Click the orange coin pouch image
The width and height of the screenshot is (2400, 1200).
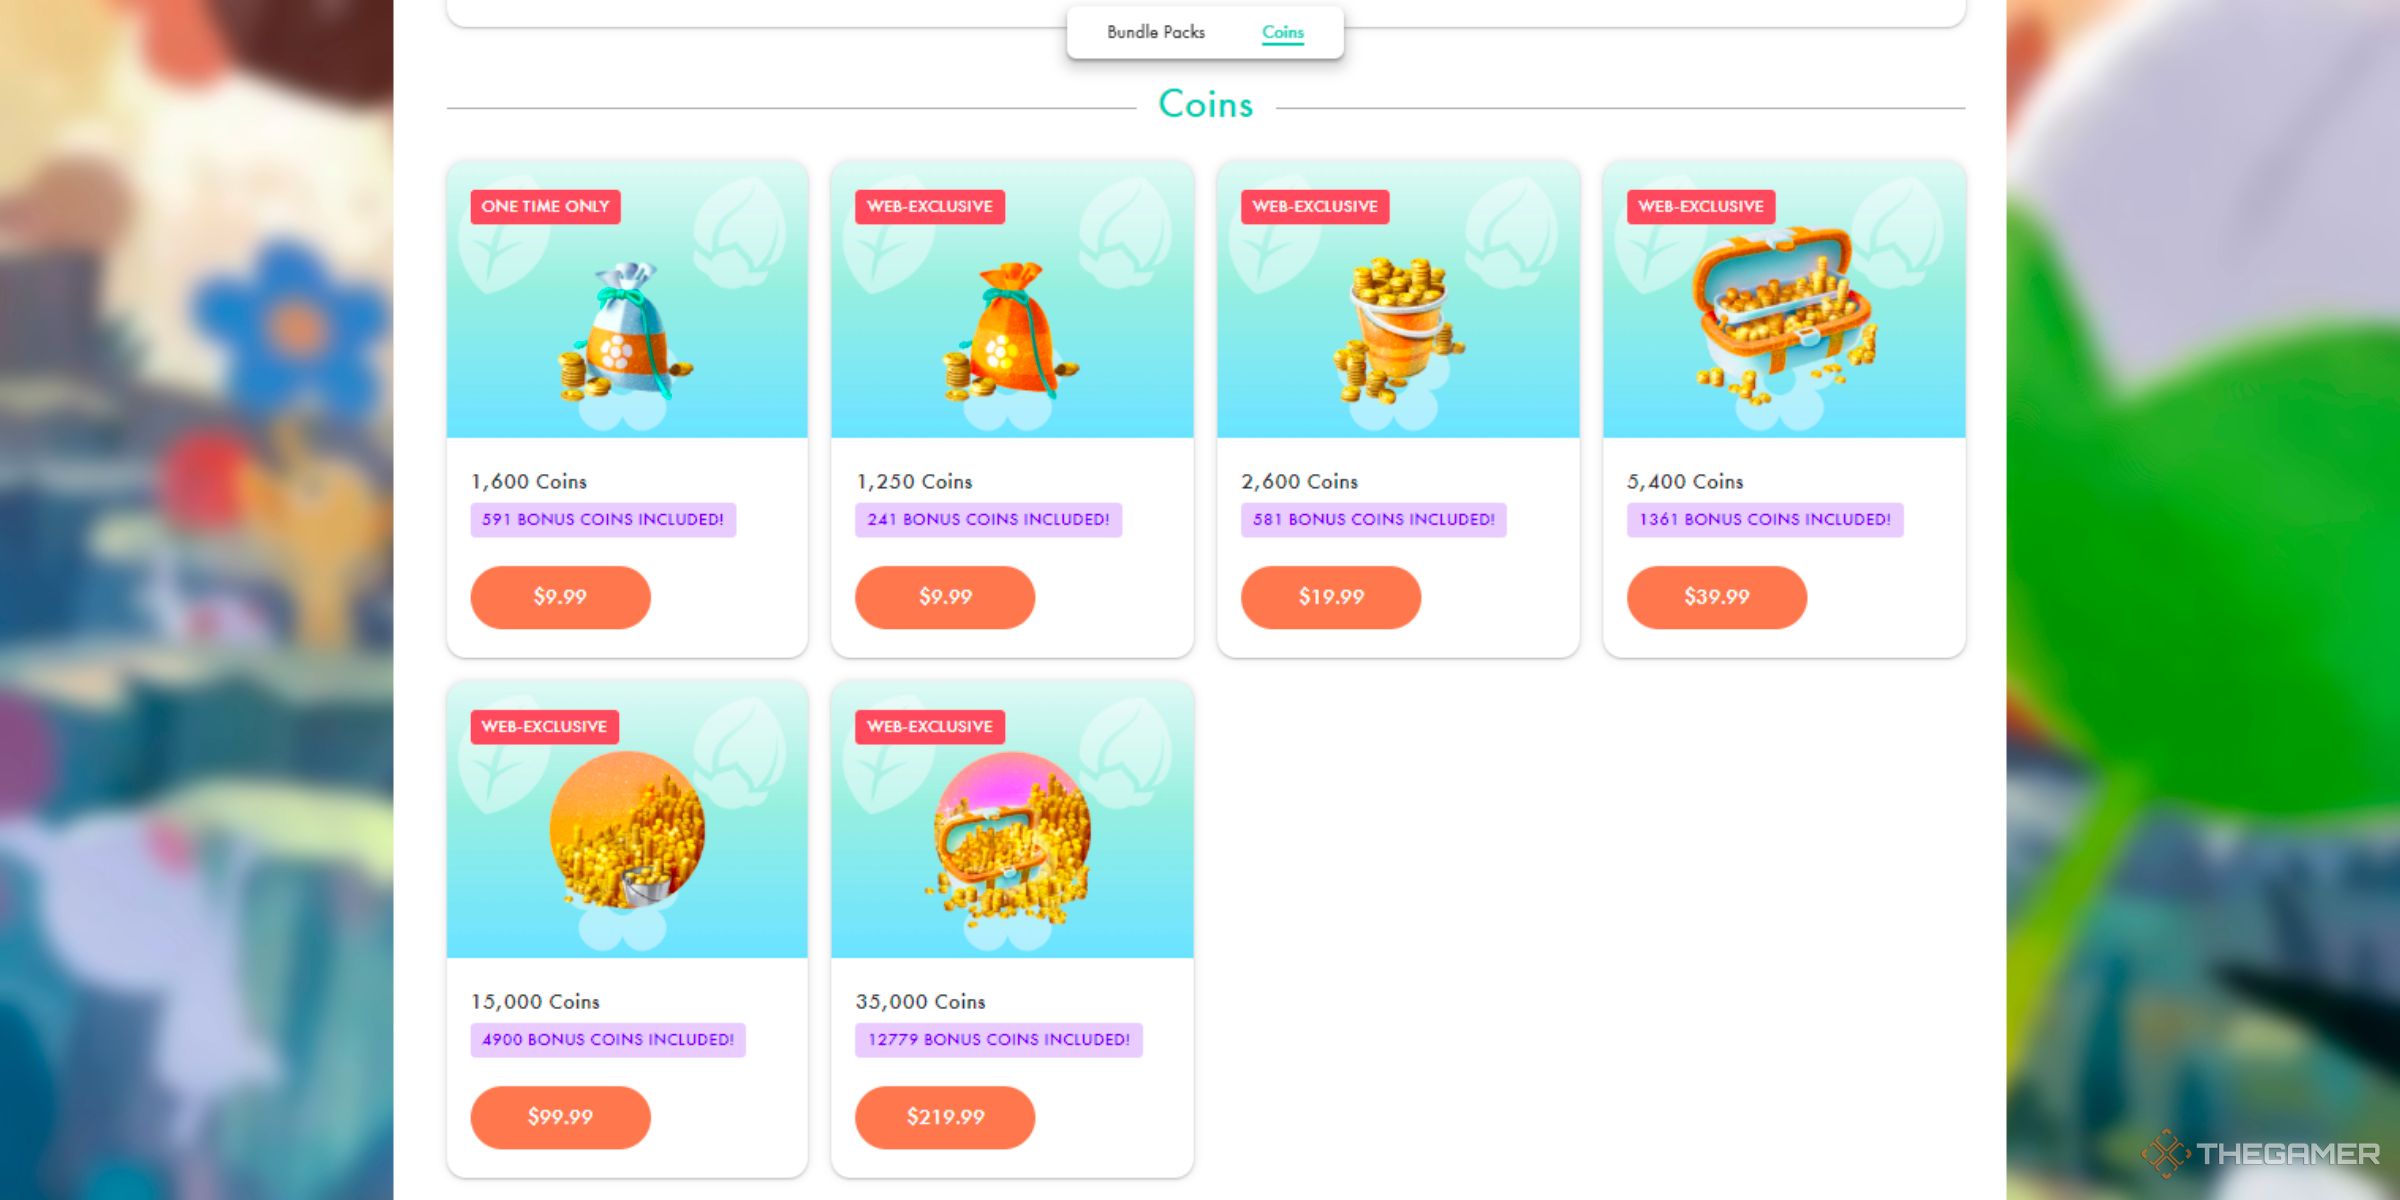pos(1010,331)
